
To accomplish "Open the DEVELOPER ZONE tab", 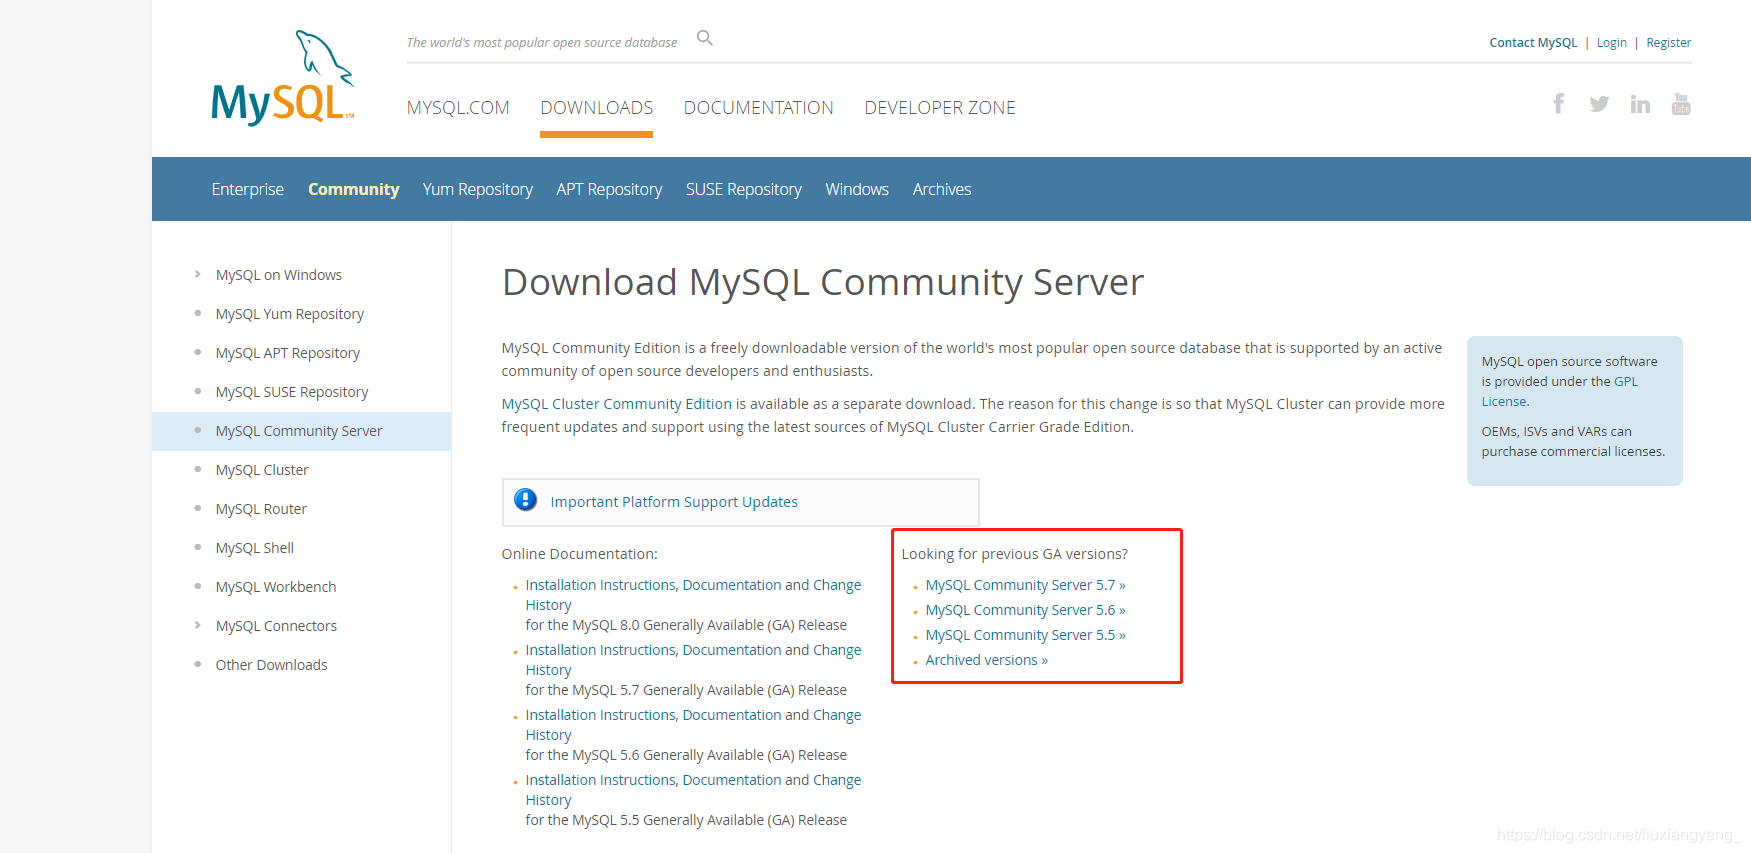I will pyautogui.click(x=940, y=108).
